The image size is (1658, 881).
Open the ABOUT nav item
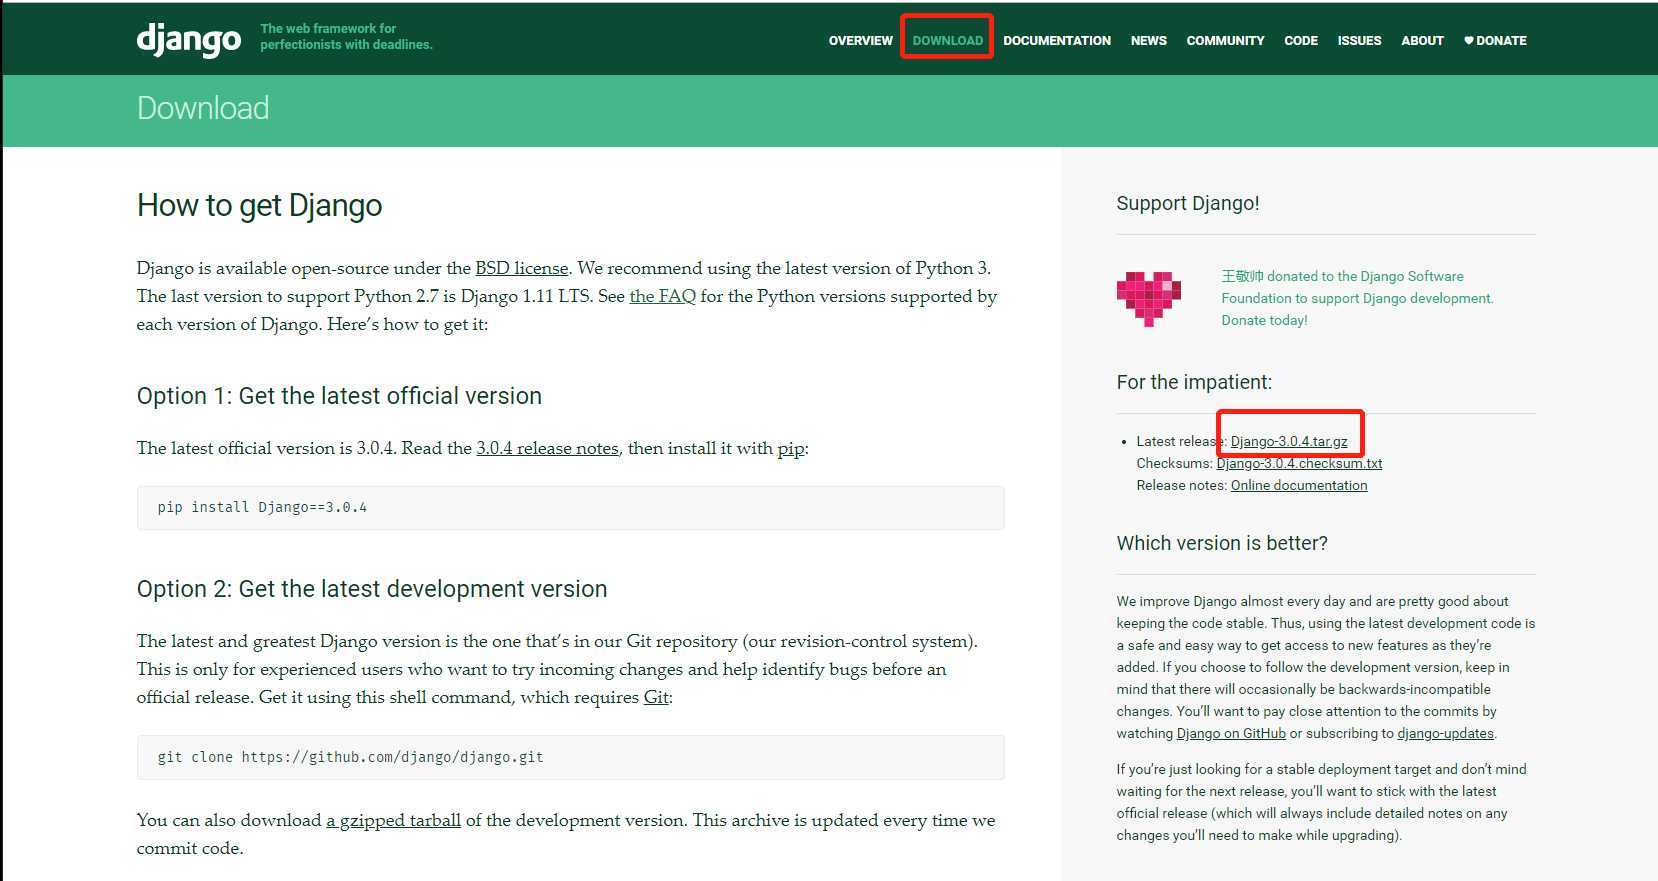tap(1422, 41)
